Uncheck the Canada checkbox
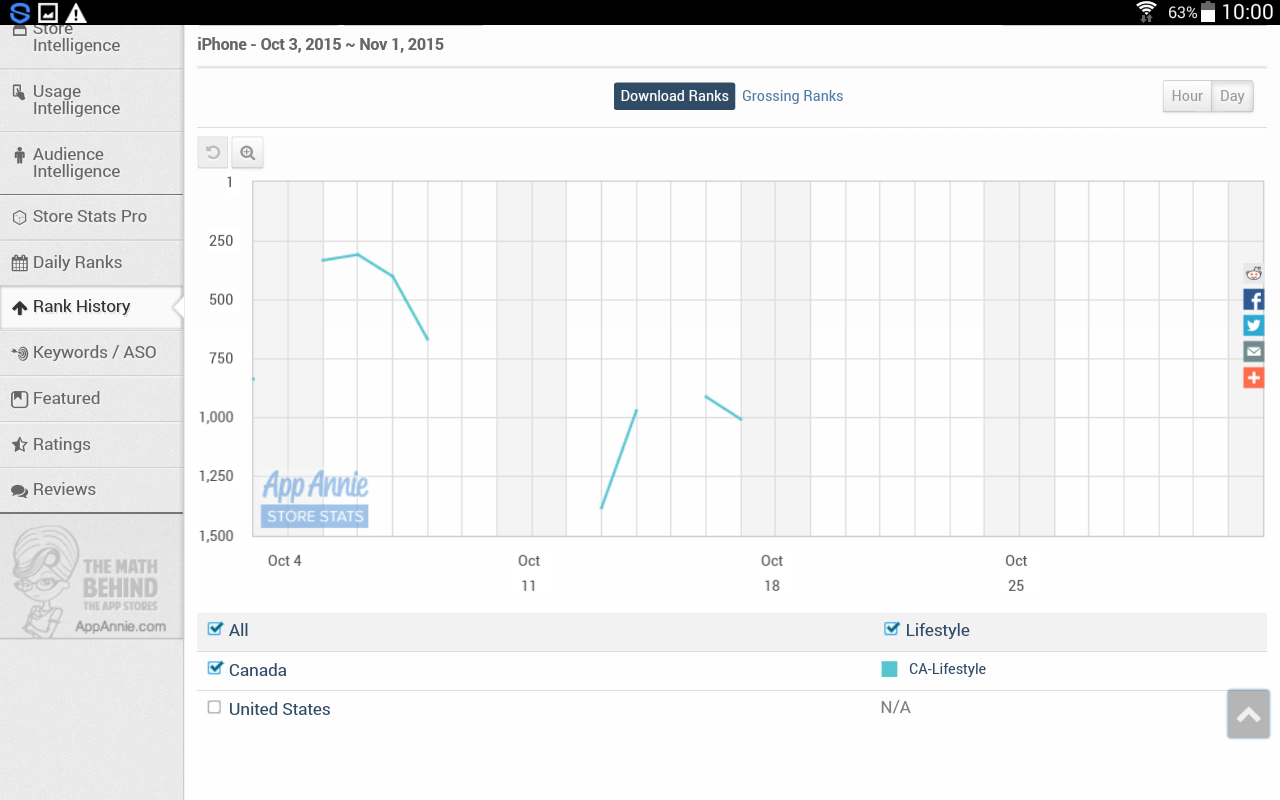This screenshot has width=1280, height=800. [x=214, y=668]
